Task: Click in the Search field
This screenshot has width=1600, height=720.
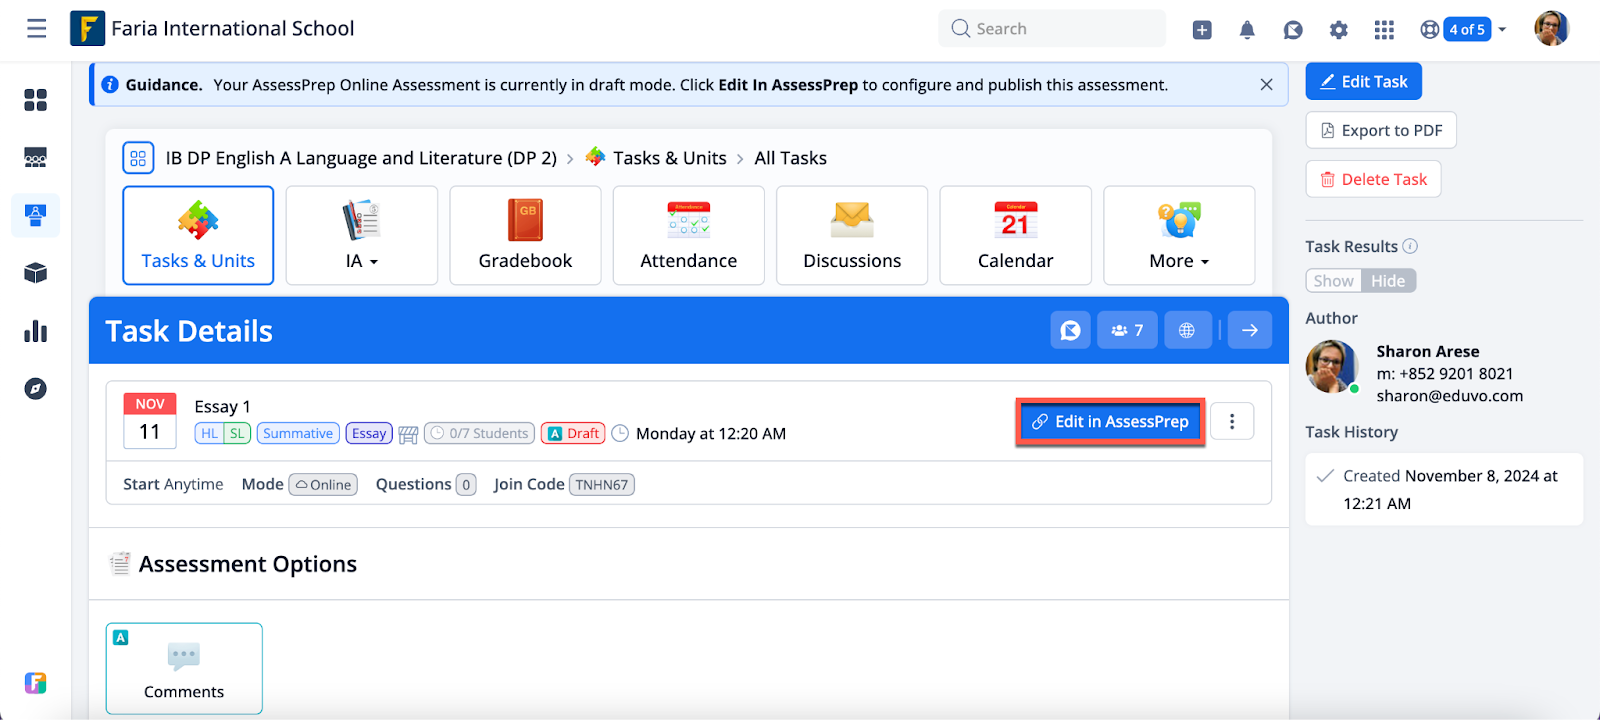Action: point(1052,29)
